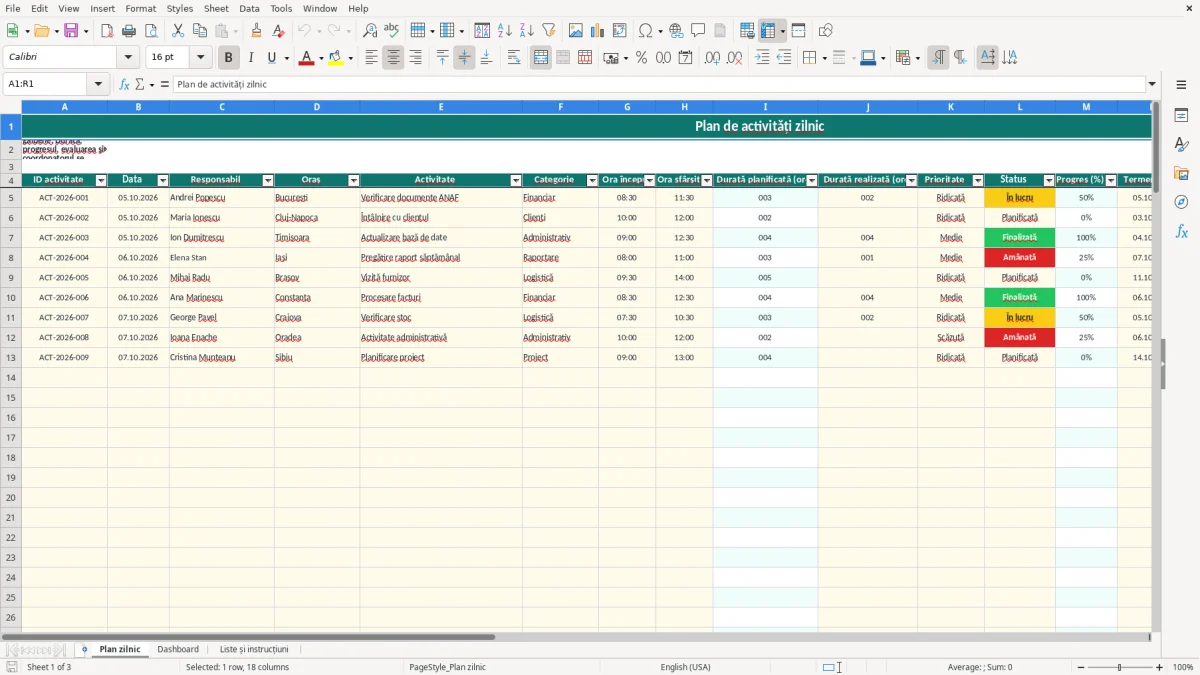
Task: Expand the formula bar
Action: [x=1152, y=84]
